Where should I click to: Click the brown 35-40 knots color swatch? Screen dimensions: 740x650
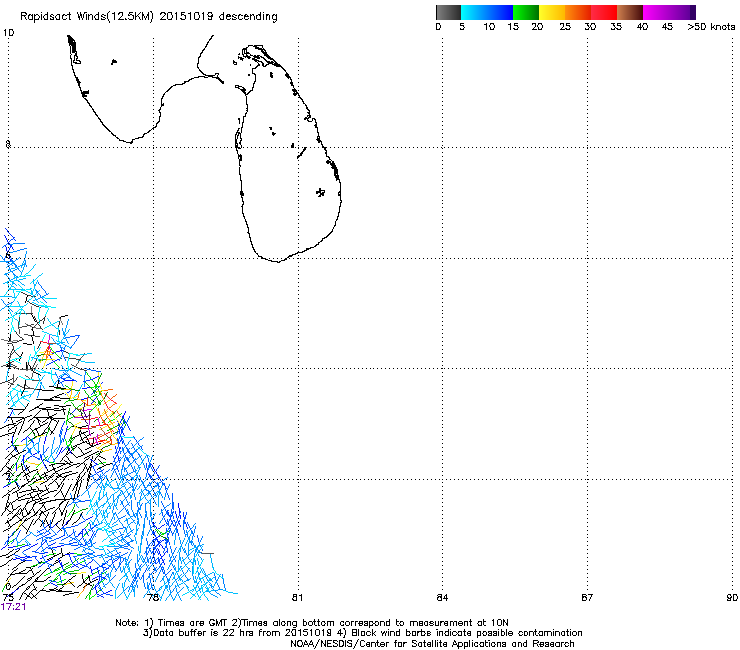tap(630, 12)
